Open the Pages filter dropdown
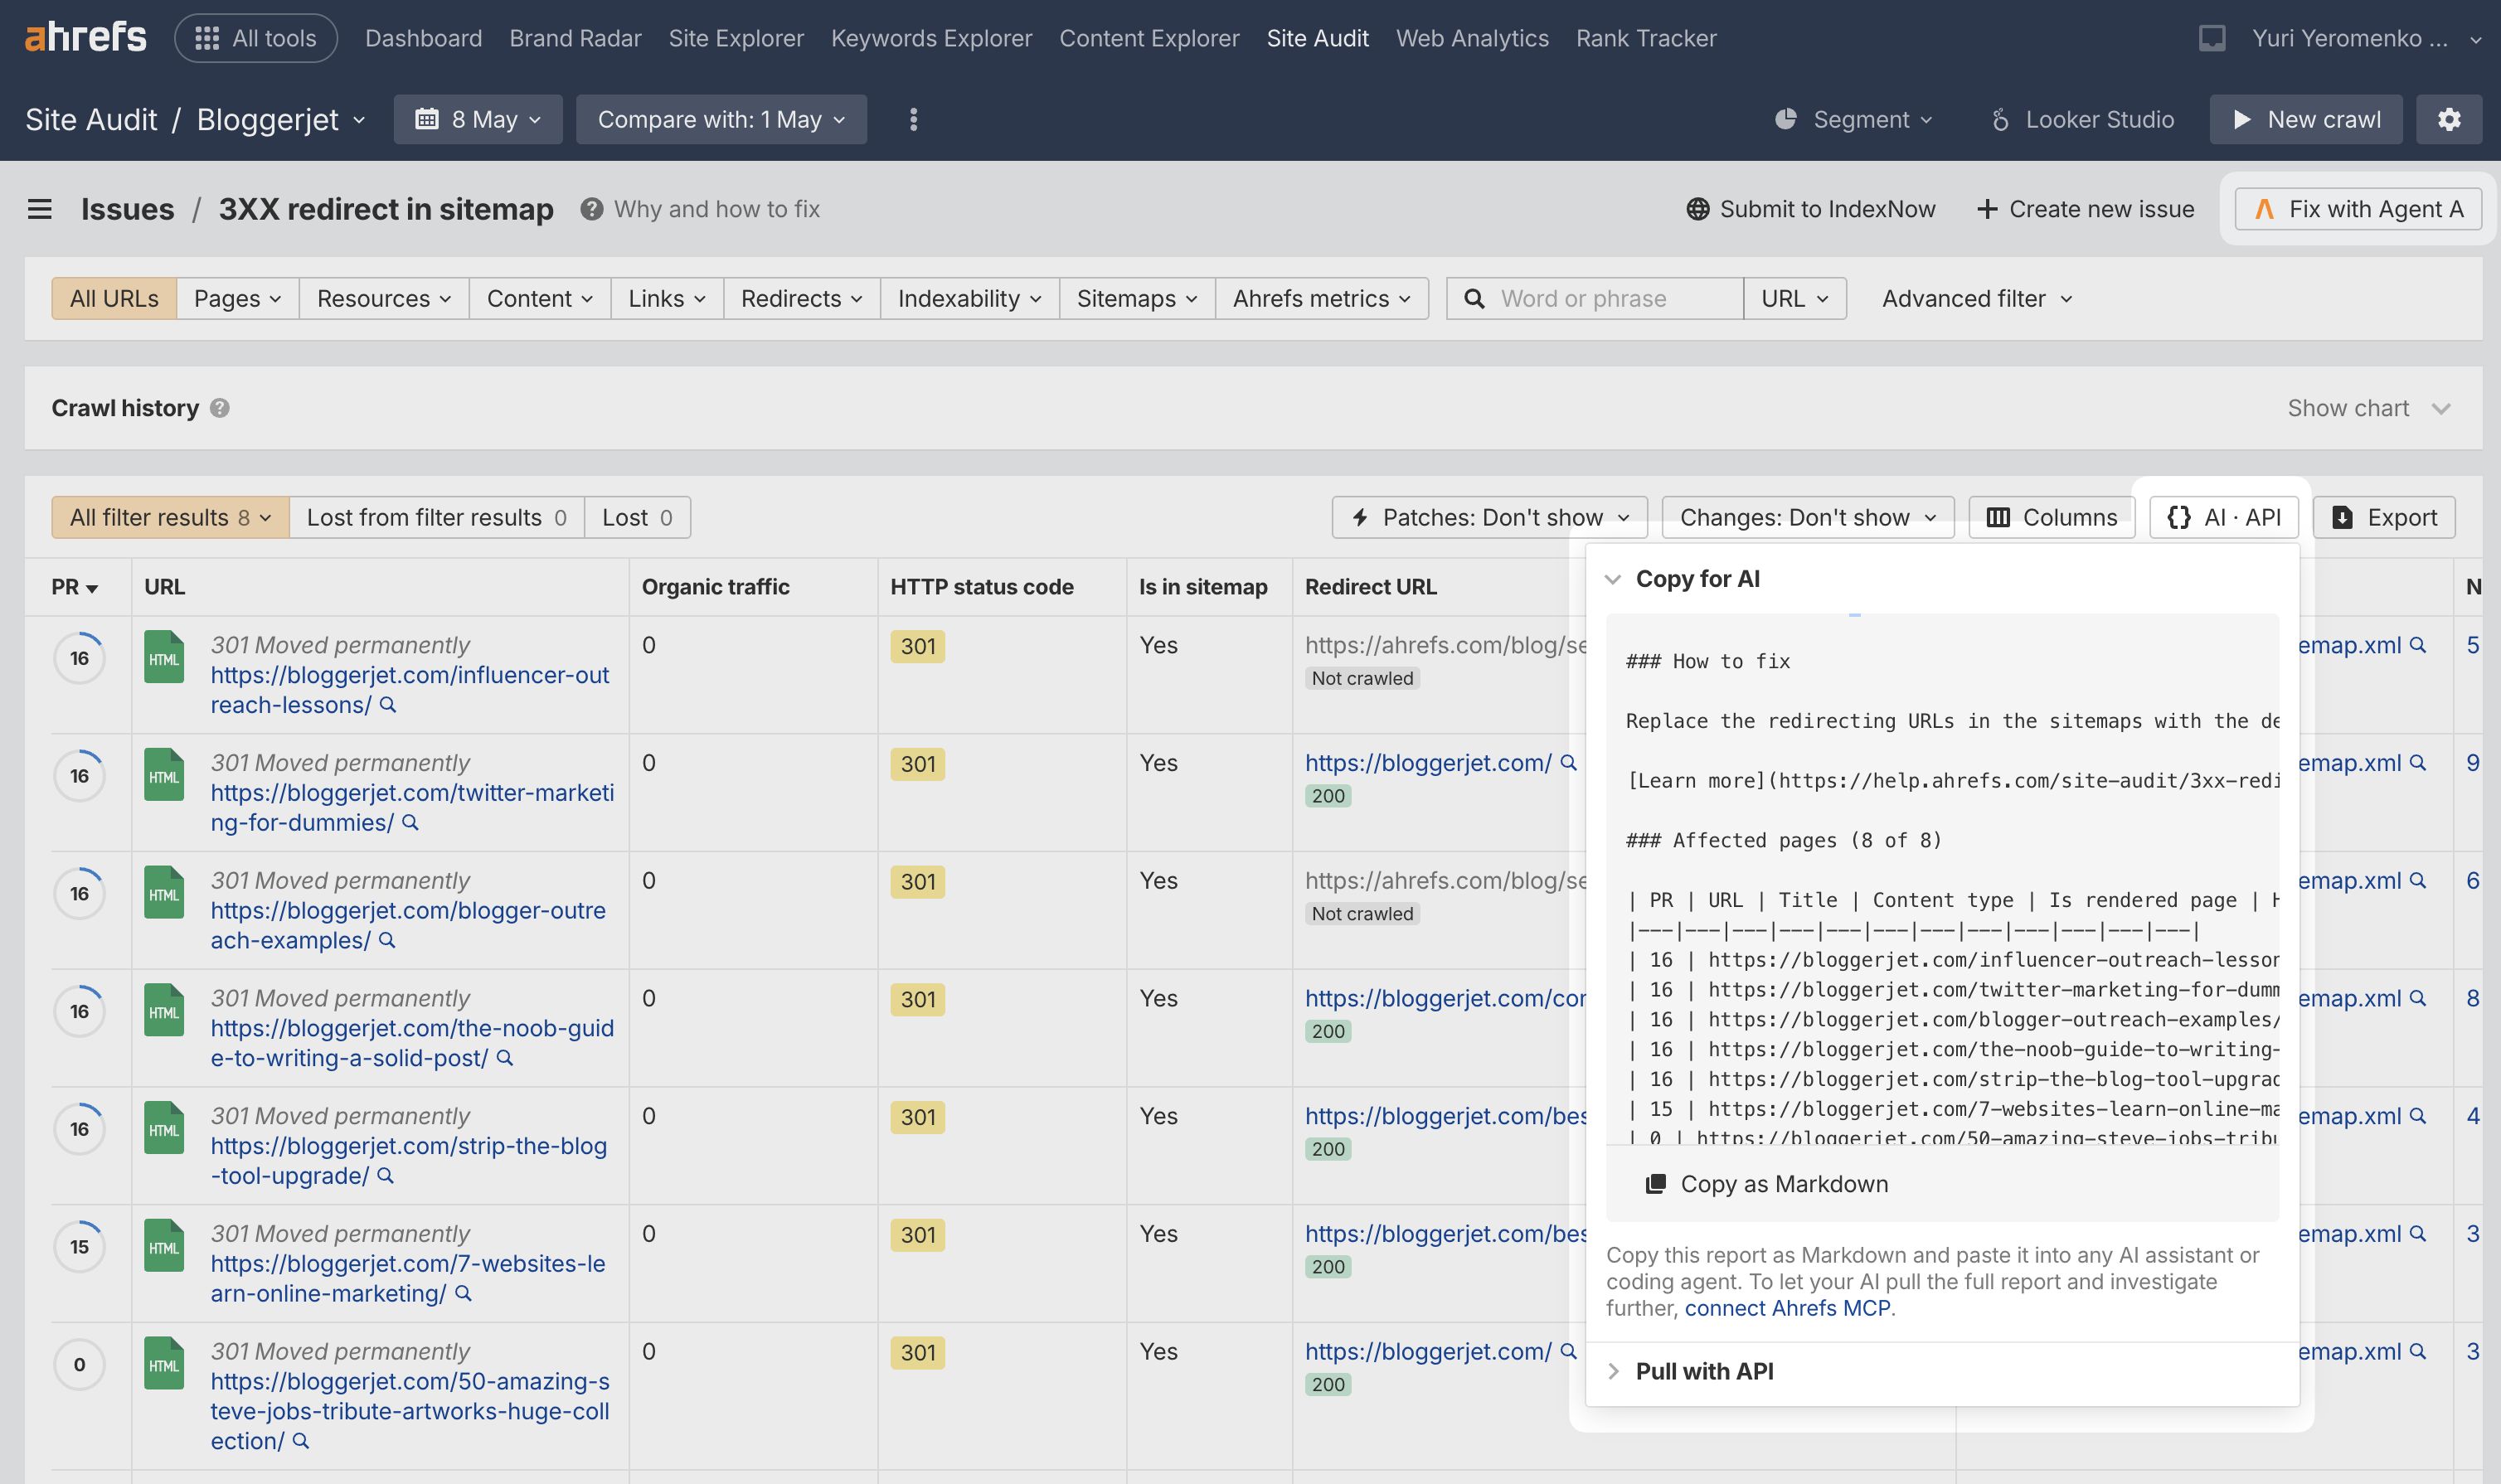The width and height of the screenshot is (2501, 1484). pos(237,298)
